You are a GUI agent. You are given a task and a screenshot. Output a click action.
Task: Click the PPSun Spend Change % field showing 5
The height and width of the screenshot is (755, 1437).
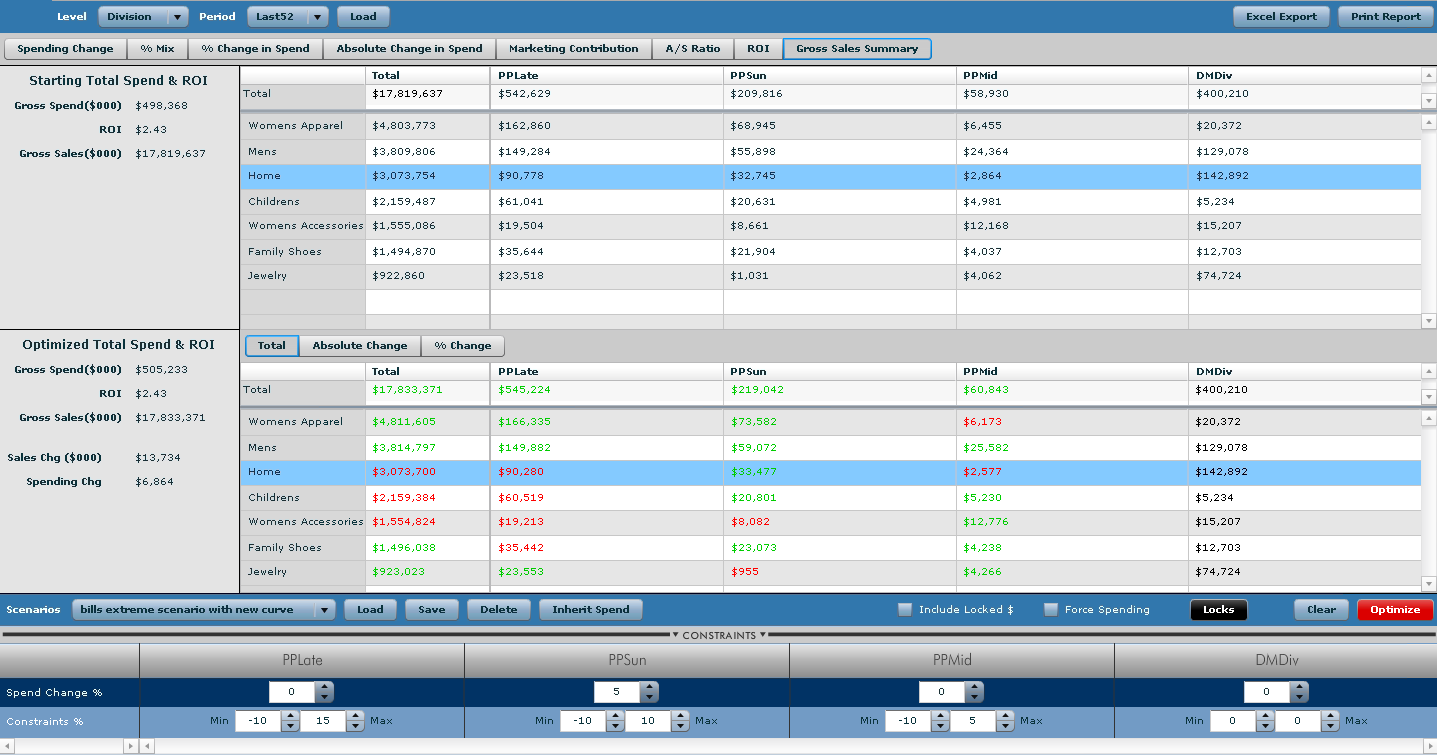click(x=617, y=692)
